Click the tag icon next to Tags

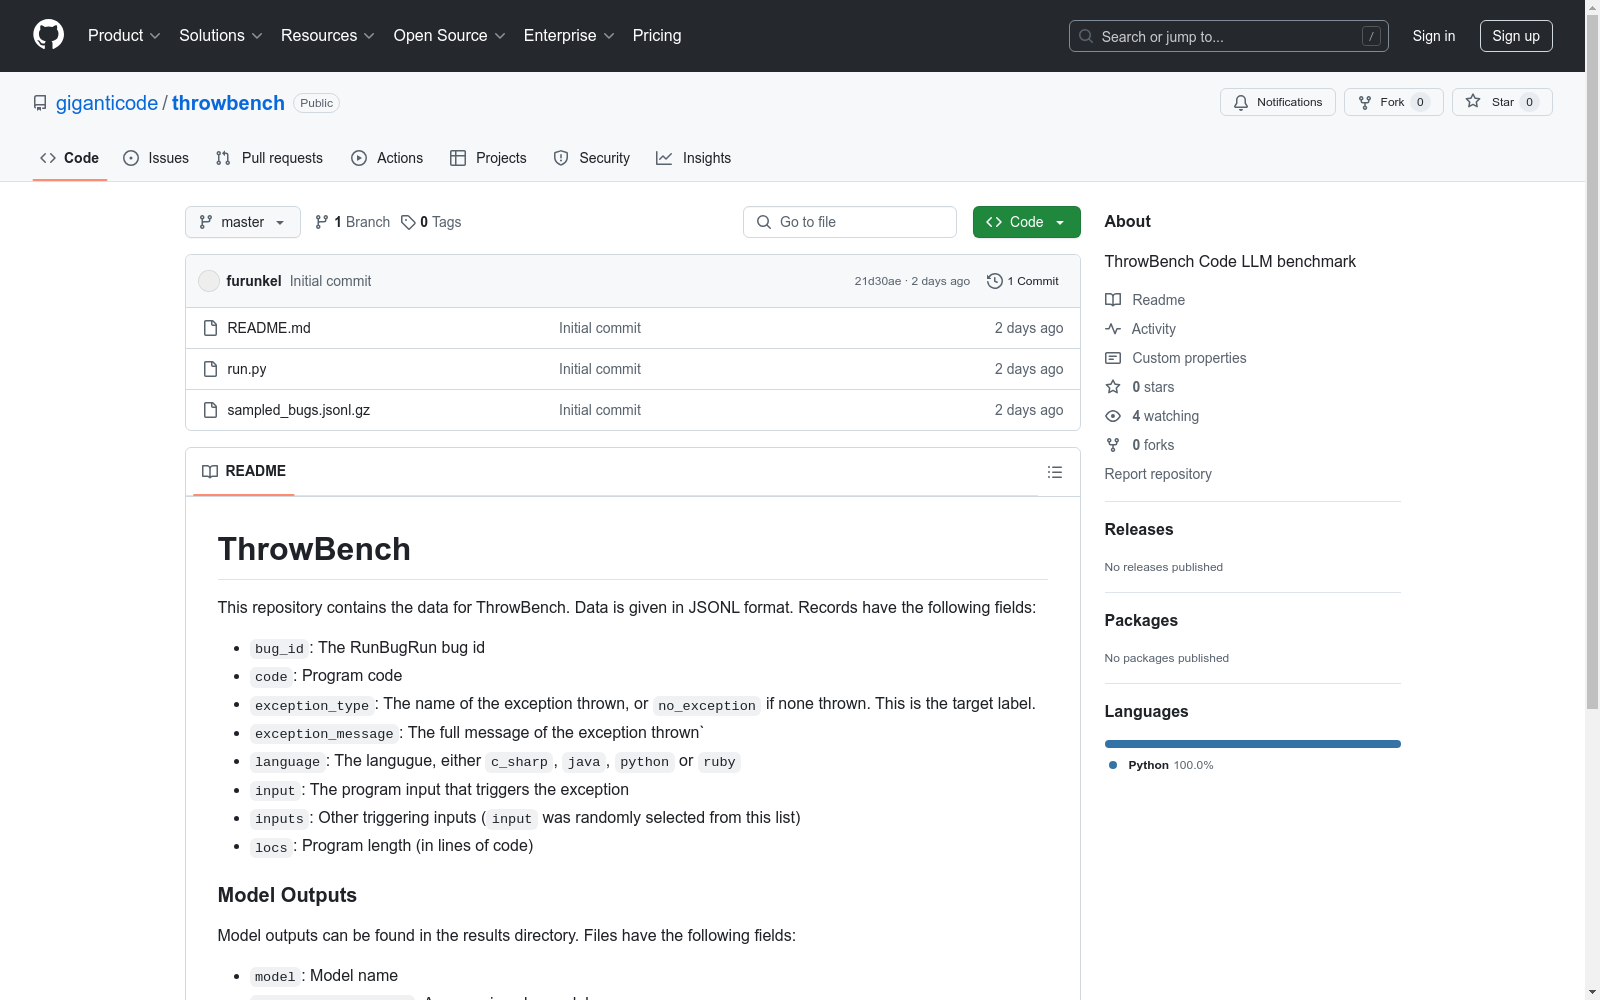[408, 222]
